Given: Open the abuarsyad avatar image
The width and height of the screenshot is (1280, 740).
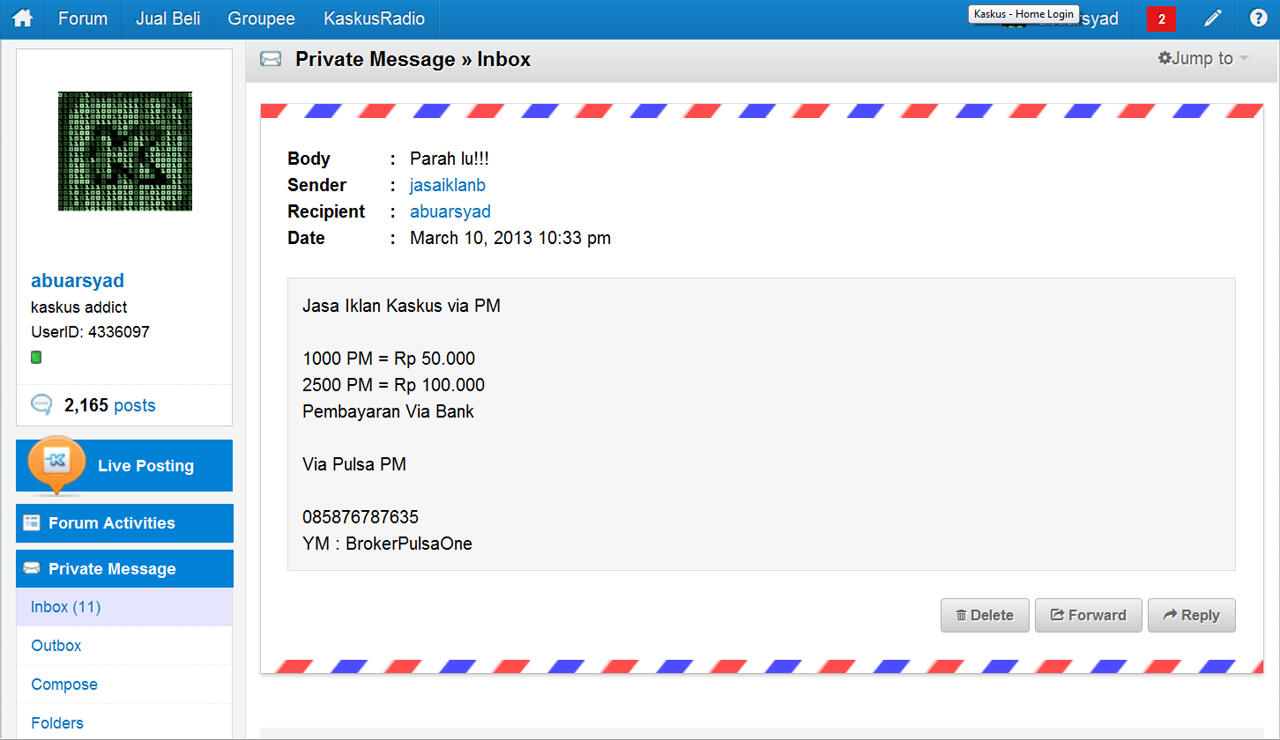Looking at the screenshot, I should point(125,151).
